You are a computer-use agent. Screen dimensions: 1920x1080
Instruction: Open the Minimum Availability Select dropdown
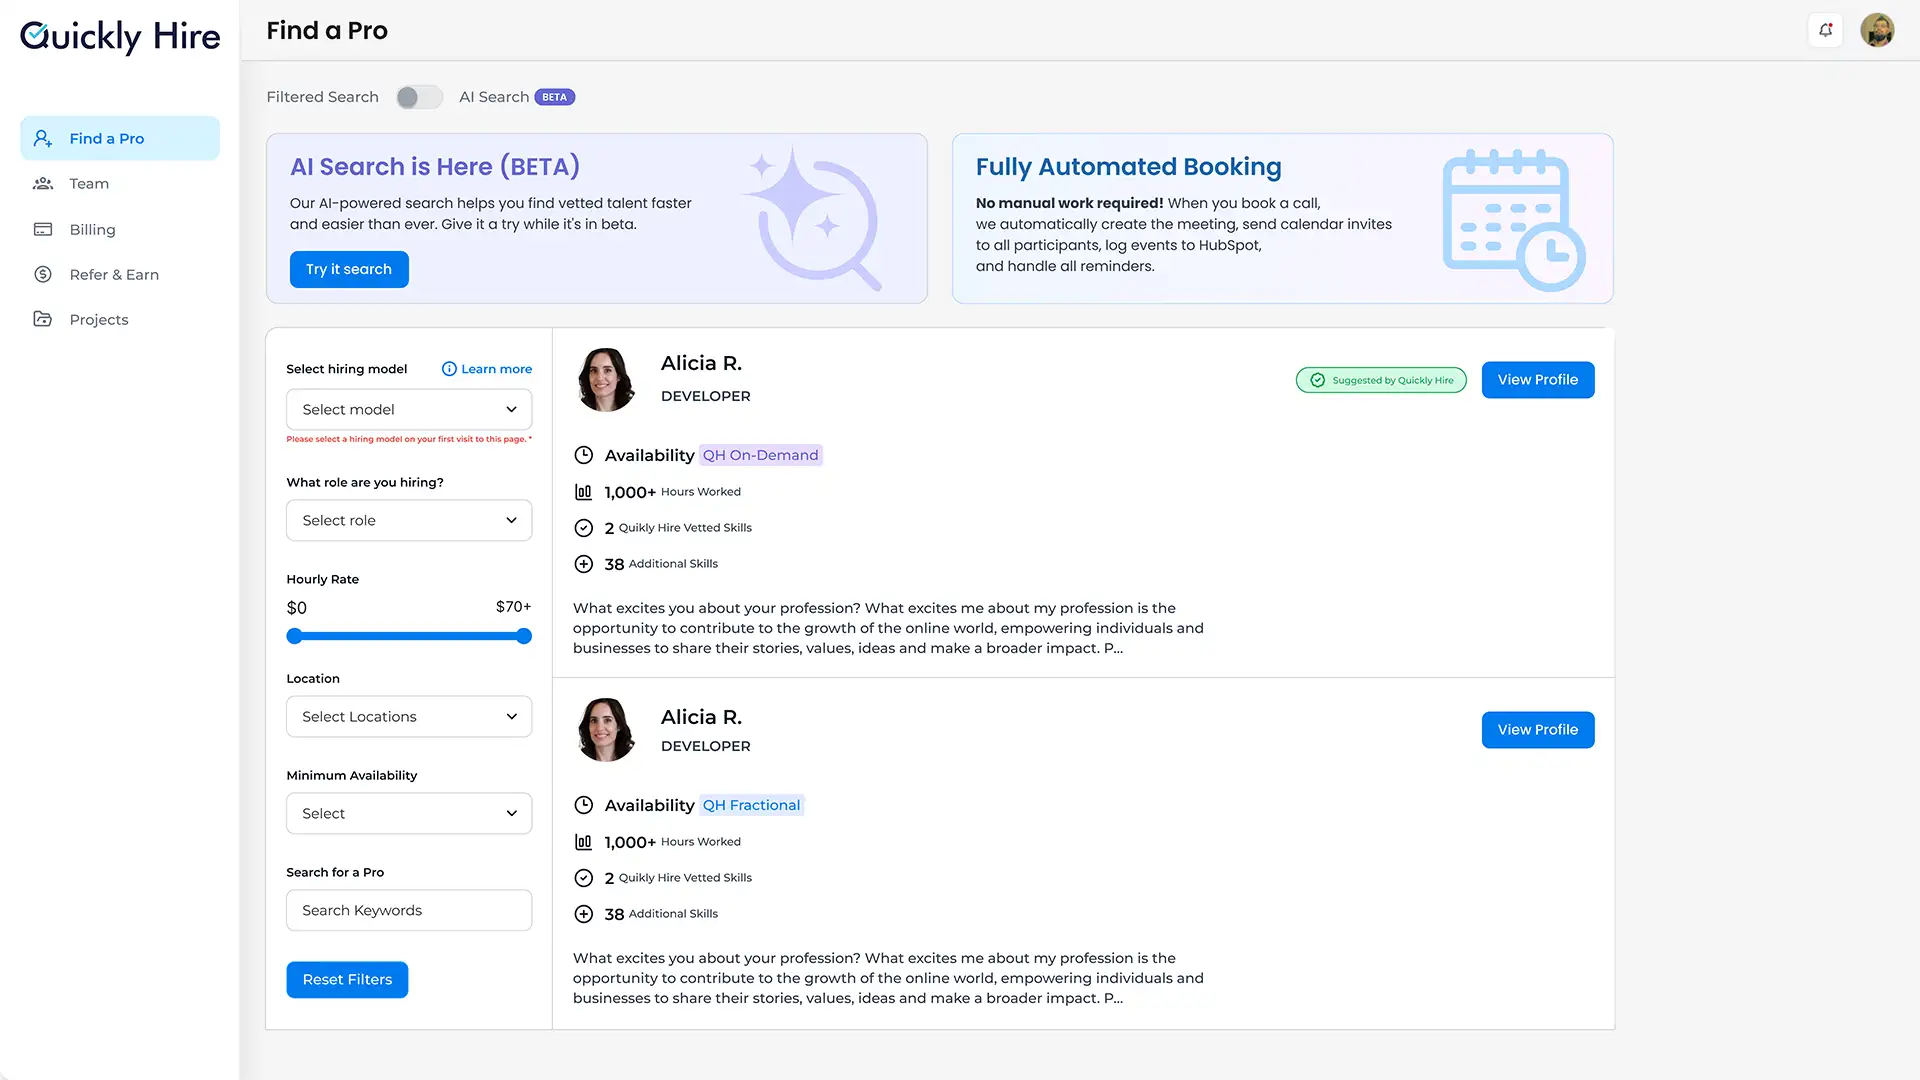click(x=409, y=813)
